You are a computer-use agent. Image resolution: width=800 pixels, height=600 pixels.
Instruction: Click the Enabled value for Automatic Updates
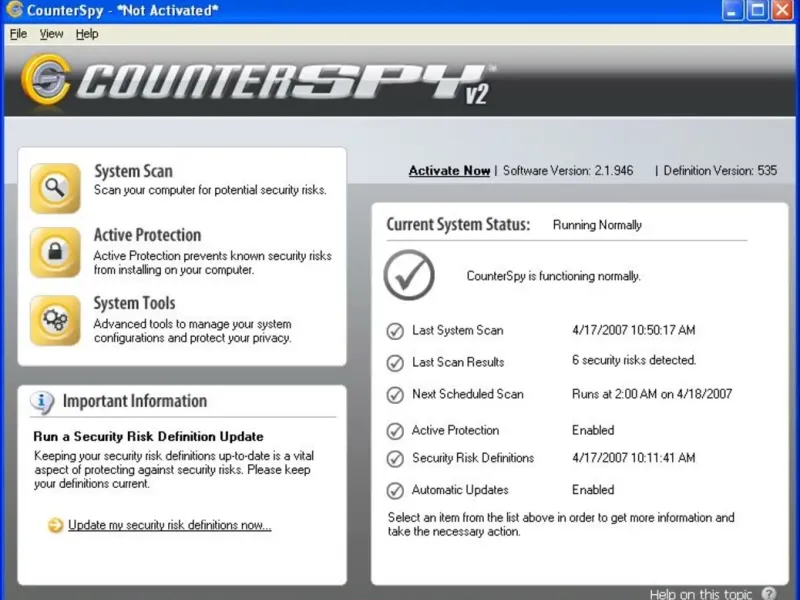click(x=593, y=490)
